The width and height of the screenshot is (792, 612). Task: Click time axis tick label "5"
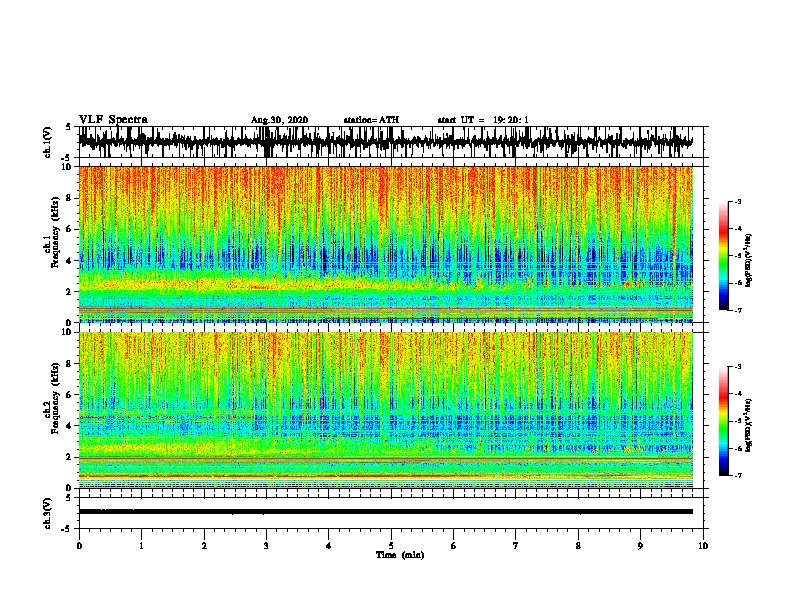[391, 546]
